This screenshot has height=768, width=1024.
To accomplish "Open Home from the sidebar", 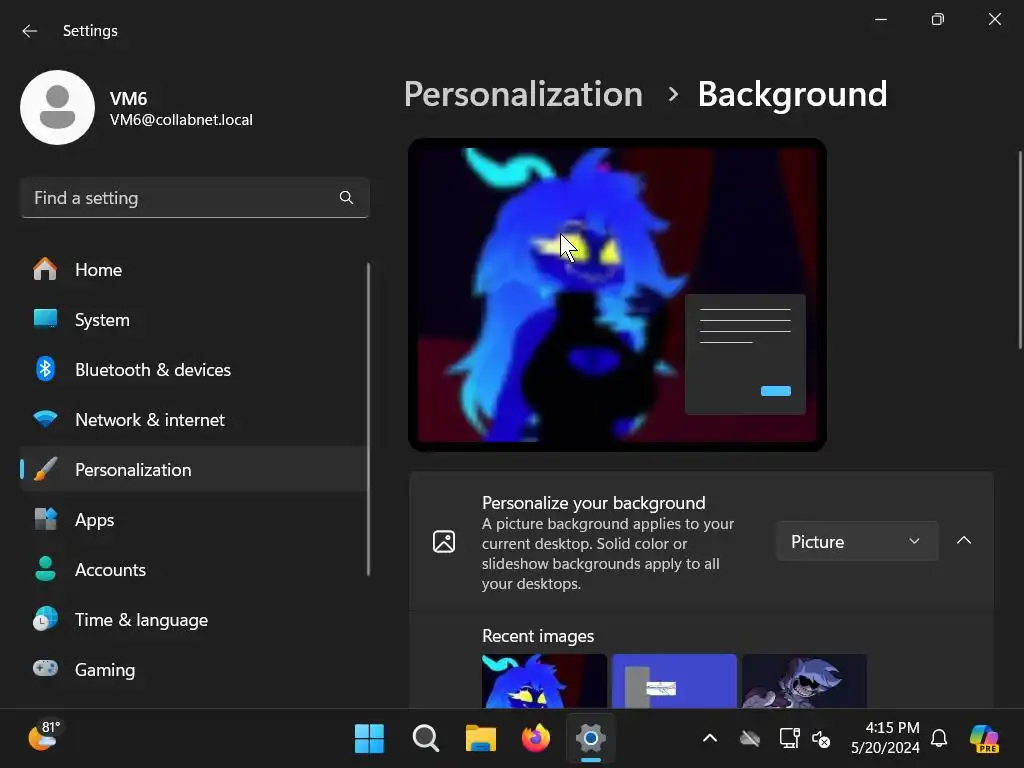I will (194, 270).
